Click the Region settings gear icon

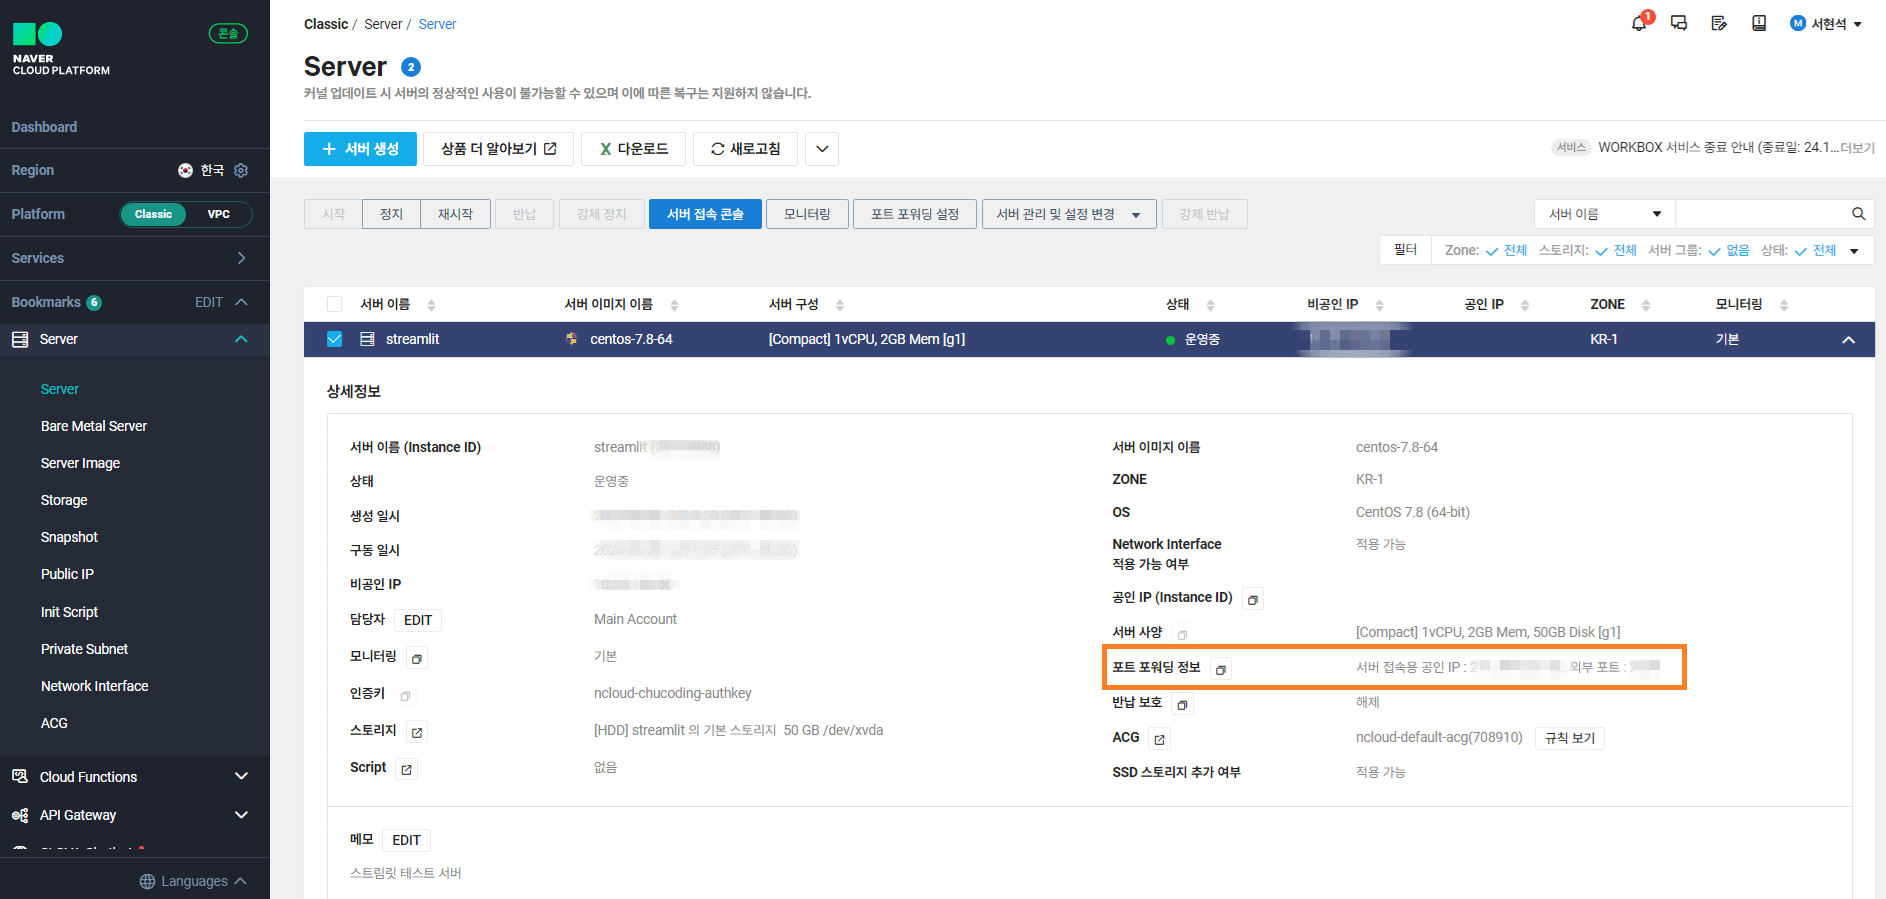click(241, 170)
